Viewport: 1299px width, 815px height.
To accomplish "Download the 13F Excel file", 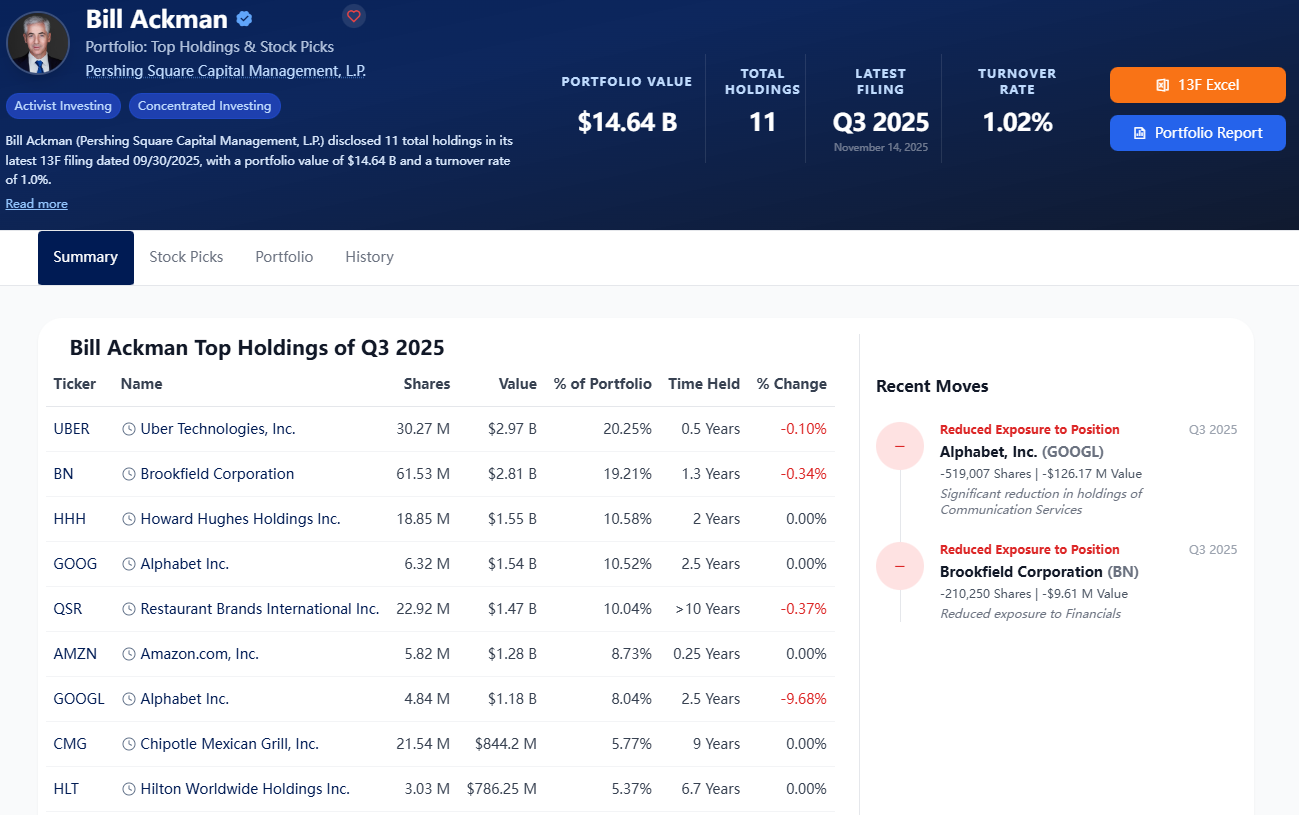I will [1197, 85].
